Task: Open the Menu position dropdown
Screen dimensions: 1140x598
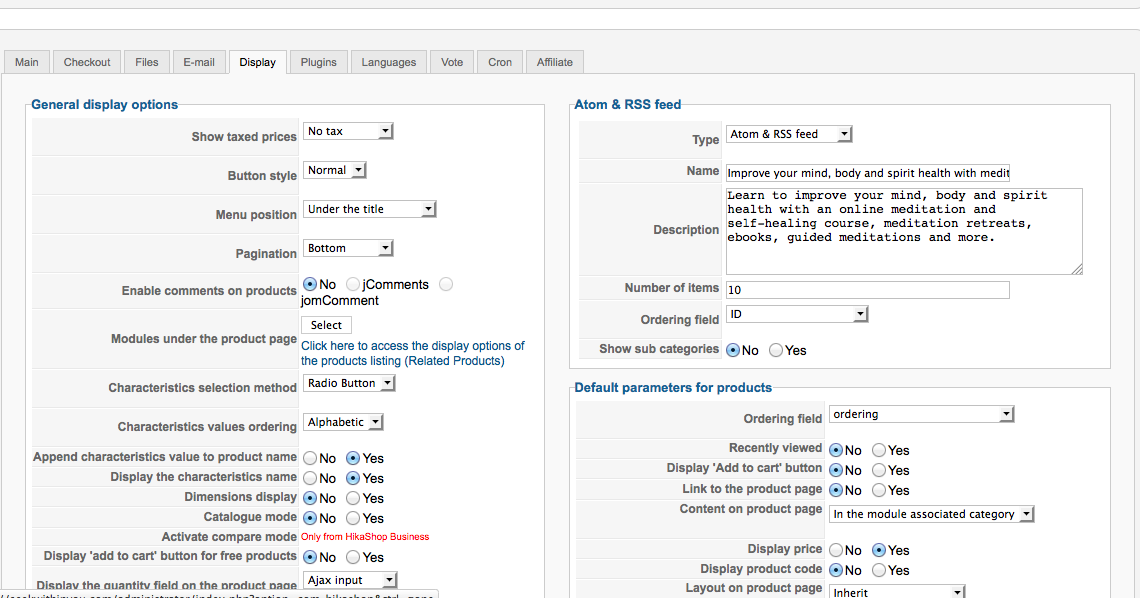Action: [369, 209]
